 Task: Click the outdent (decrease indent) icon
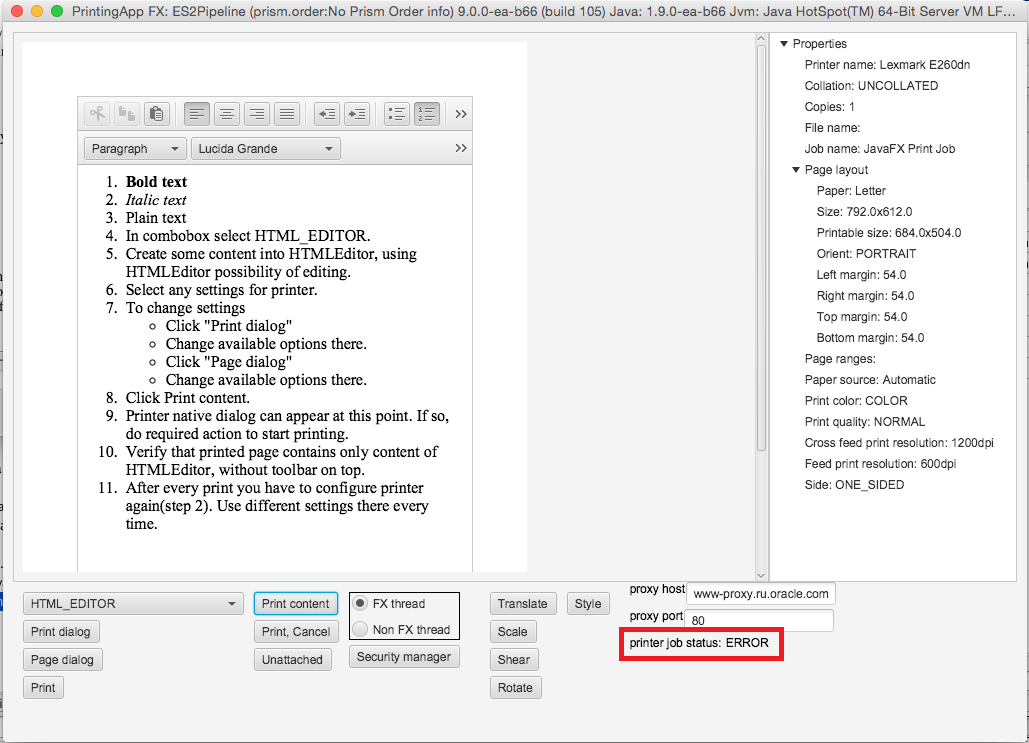coord(326,114)
